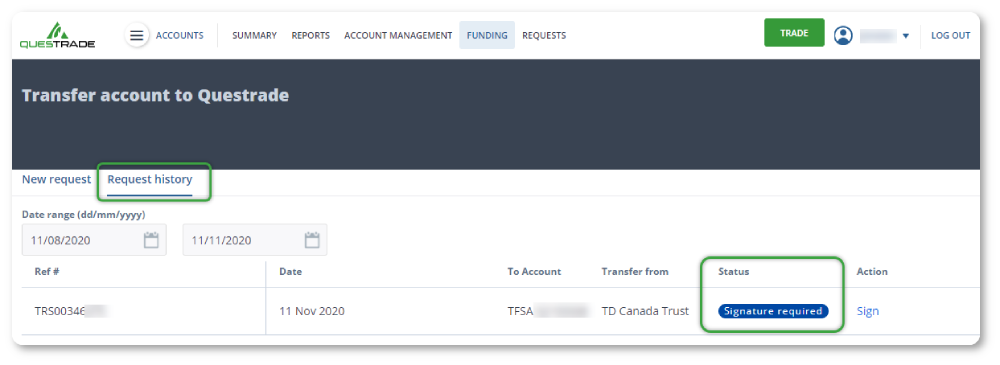The height and width of the screenshot is (365, 1000).
Task: Open the Funding section
Action: pos(487,35)
